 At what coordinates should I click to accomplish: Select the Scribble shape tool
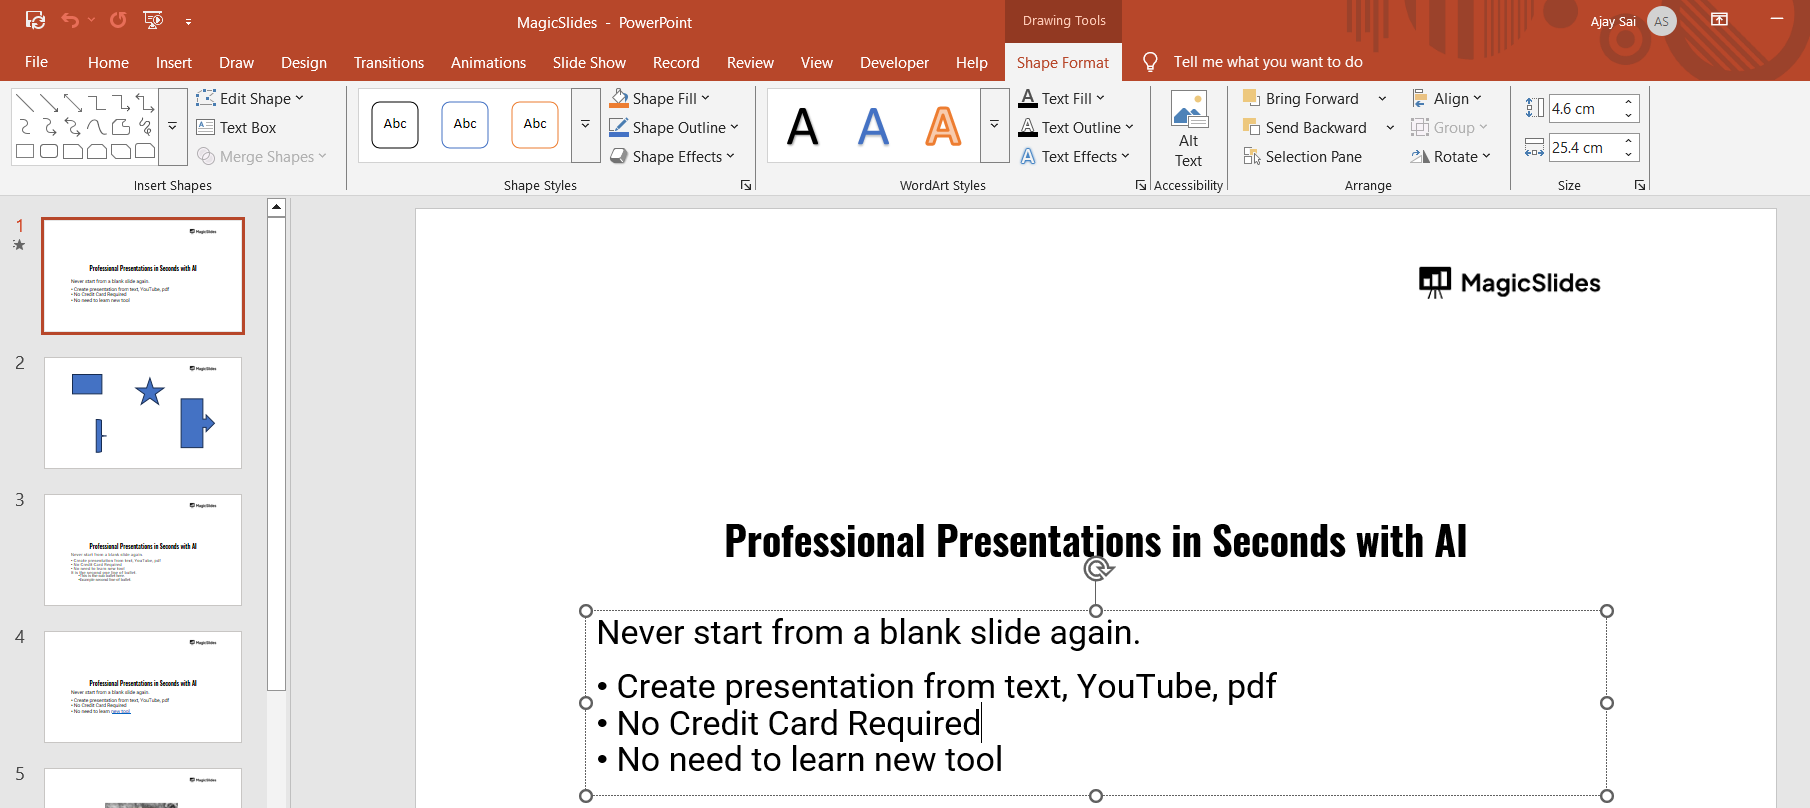pos(145,127)
